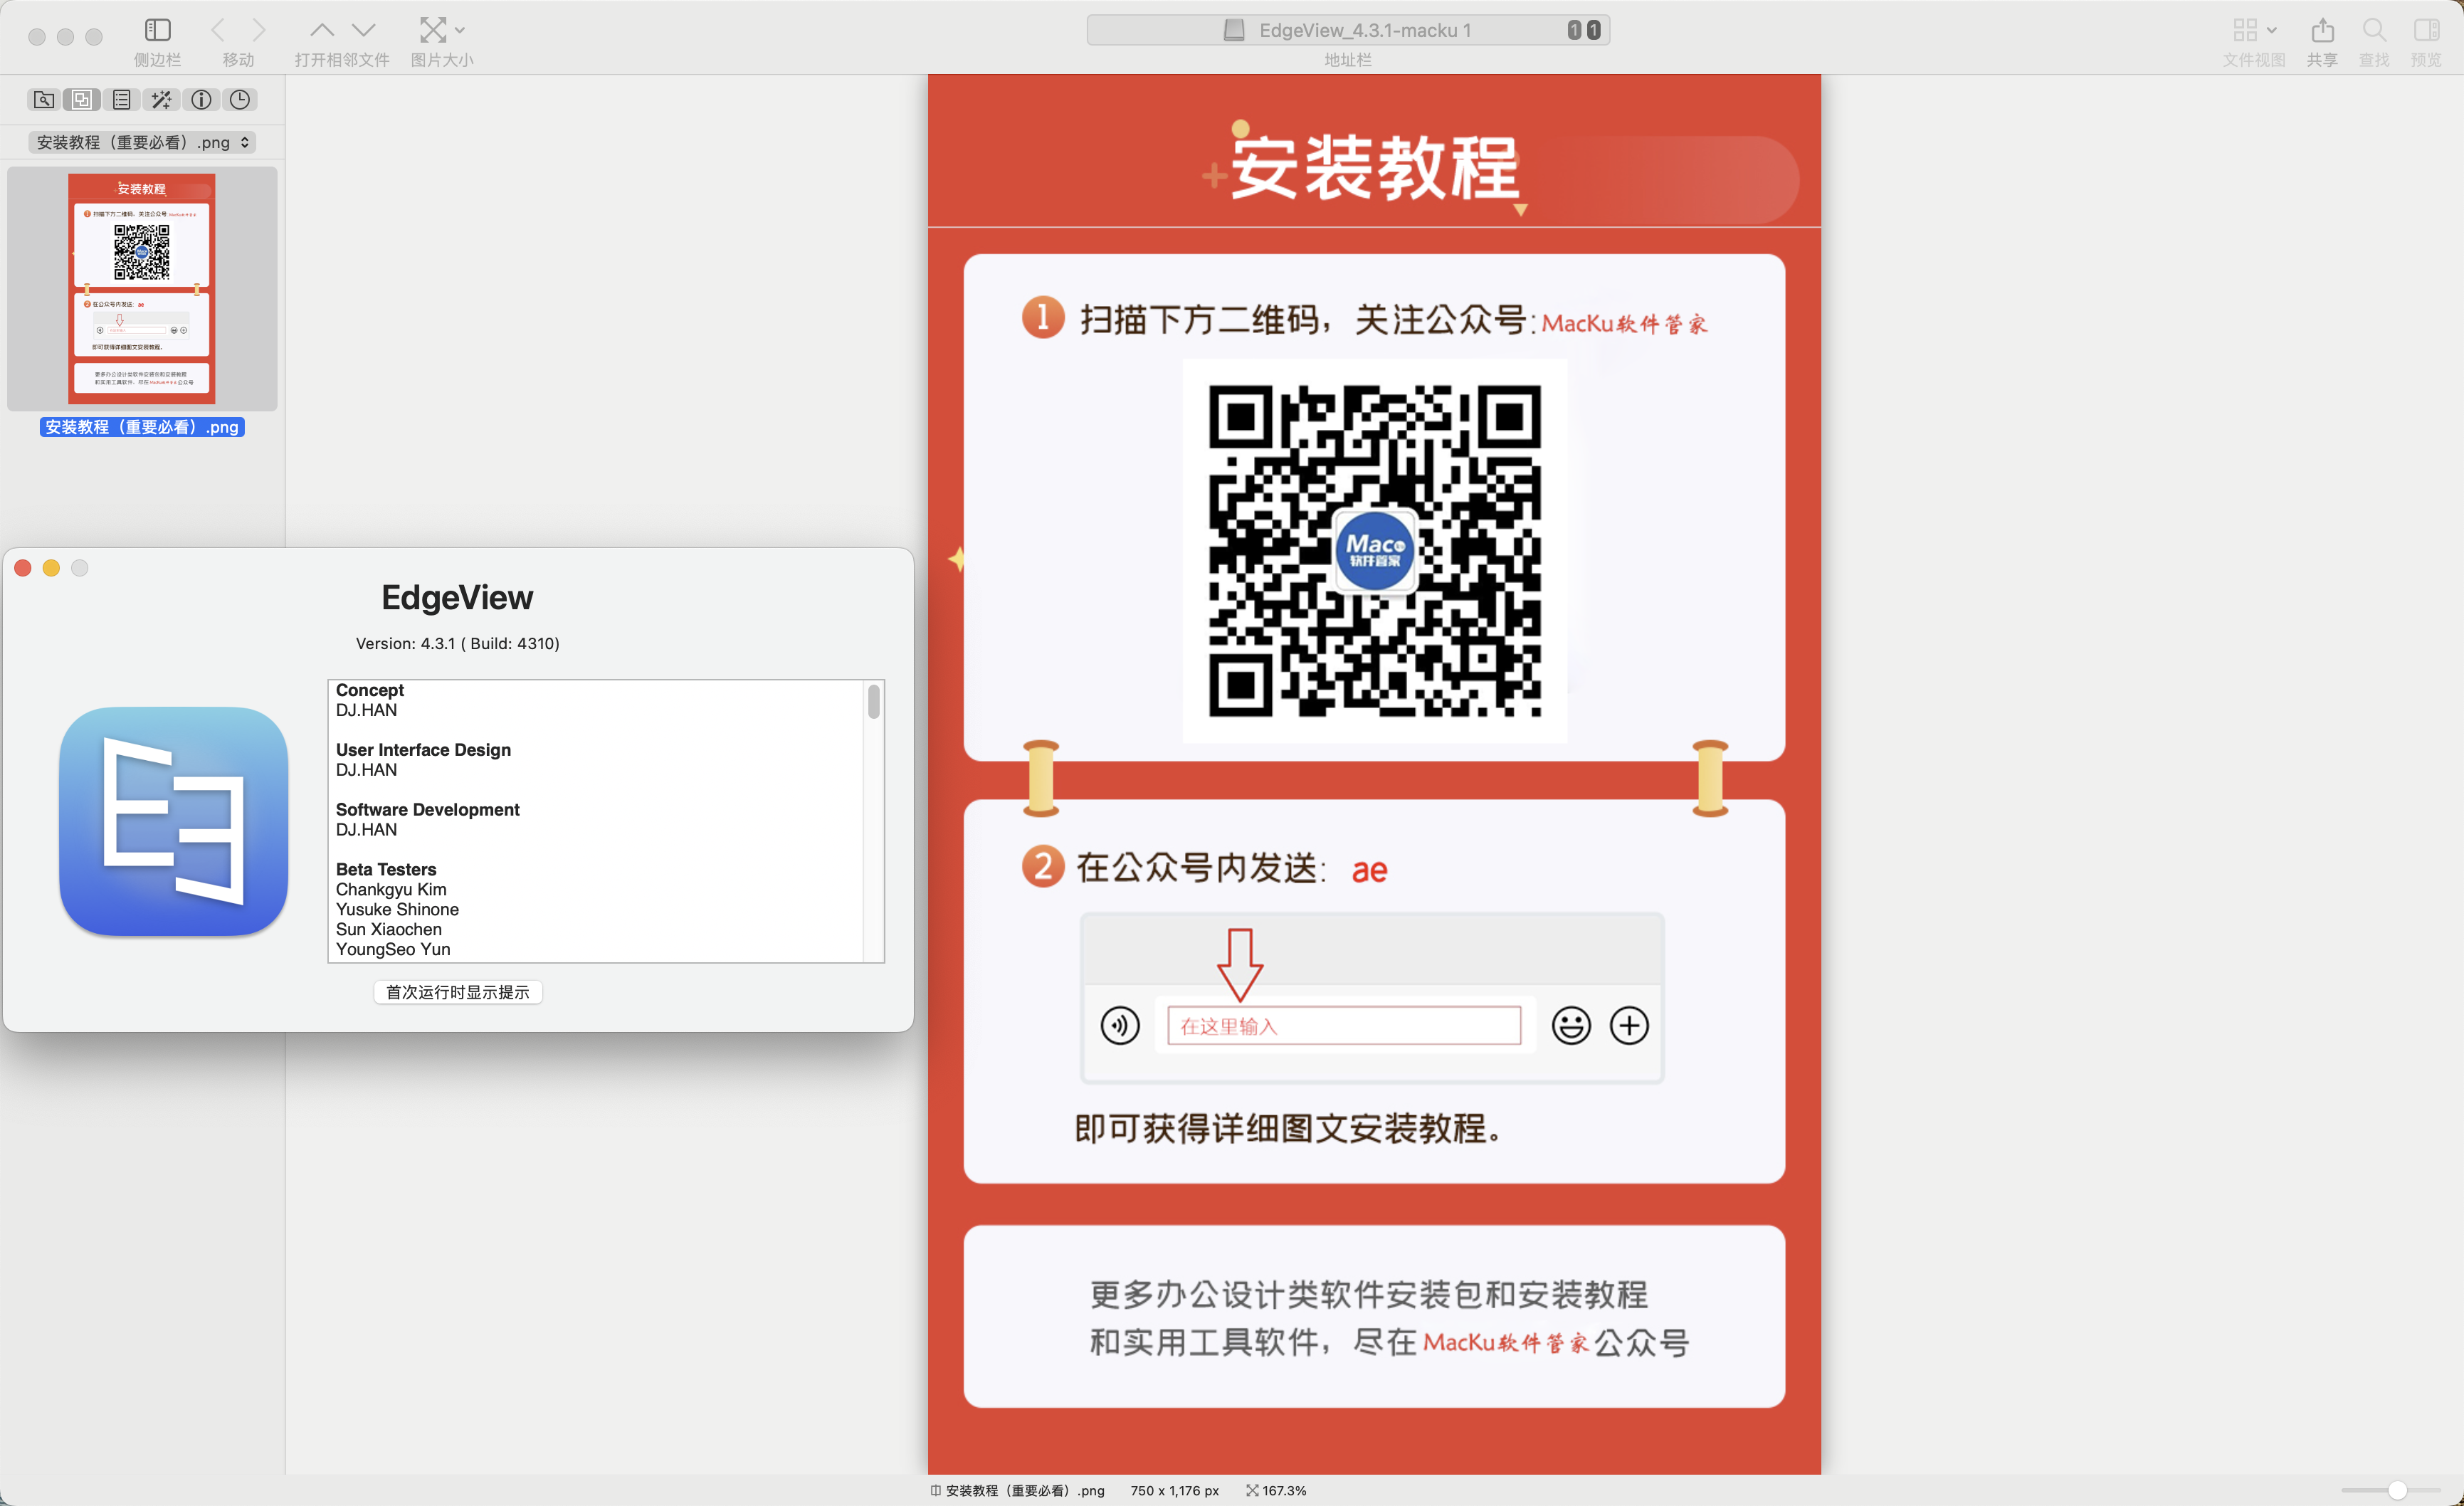Select the file browser tab in sidebar

point(44,99)
